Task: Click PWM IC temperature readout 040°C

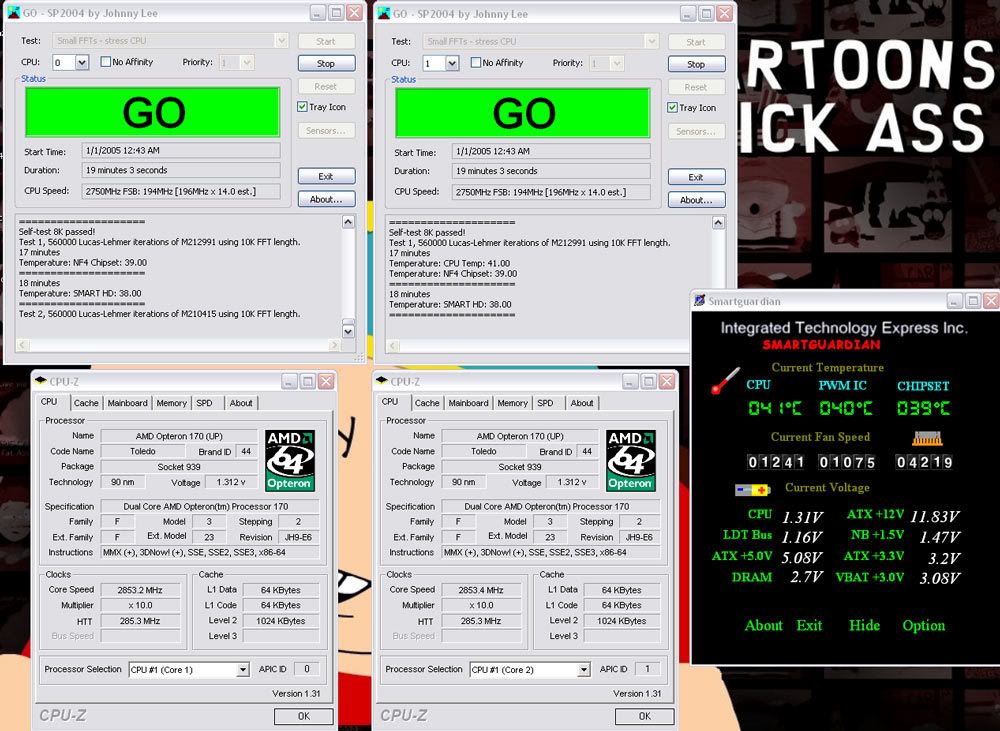Action: pyautogui.click(x=846, y=408)
